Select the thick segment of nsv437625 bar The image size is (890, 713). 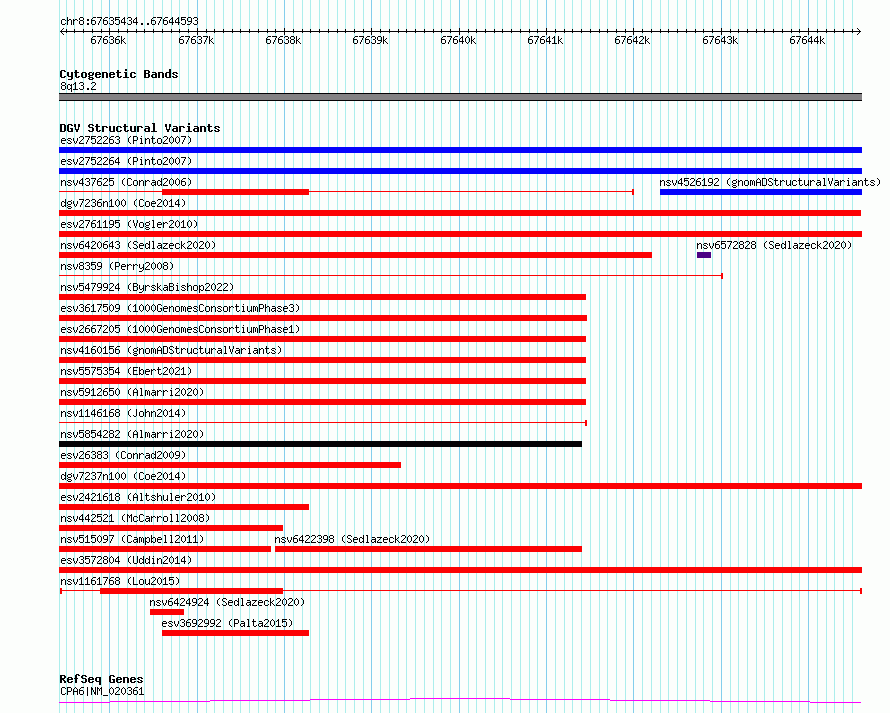(236, 192)
